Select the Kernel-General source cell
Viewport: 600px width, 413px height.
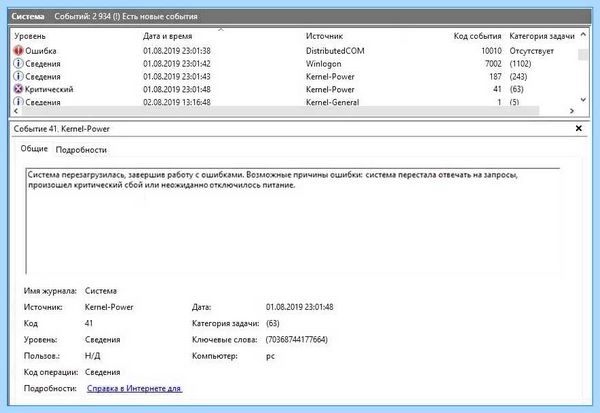pyautogui.click(x=332, y=102)
